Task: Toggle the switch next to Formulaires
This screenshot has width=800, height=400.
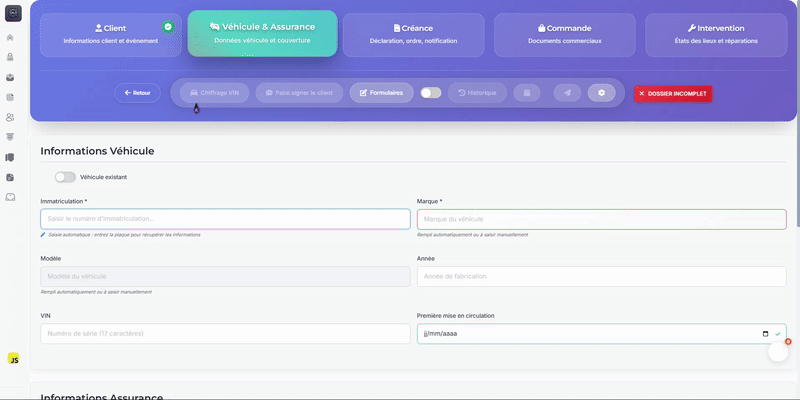Action: 430,93
